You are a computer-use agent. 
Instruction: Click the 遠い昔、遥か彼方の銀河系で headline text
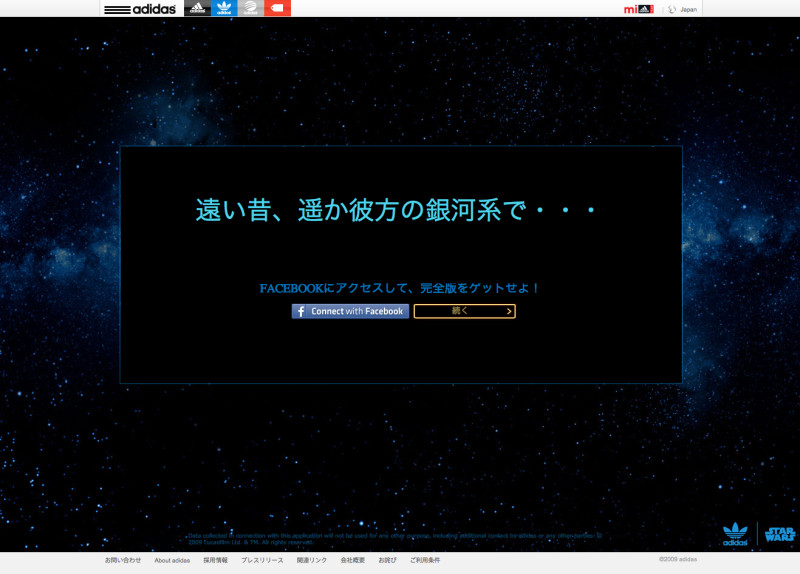pyautogui.click(x=396, y=210)
